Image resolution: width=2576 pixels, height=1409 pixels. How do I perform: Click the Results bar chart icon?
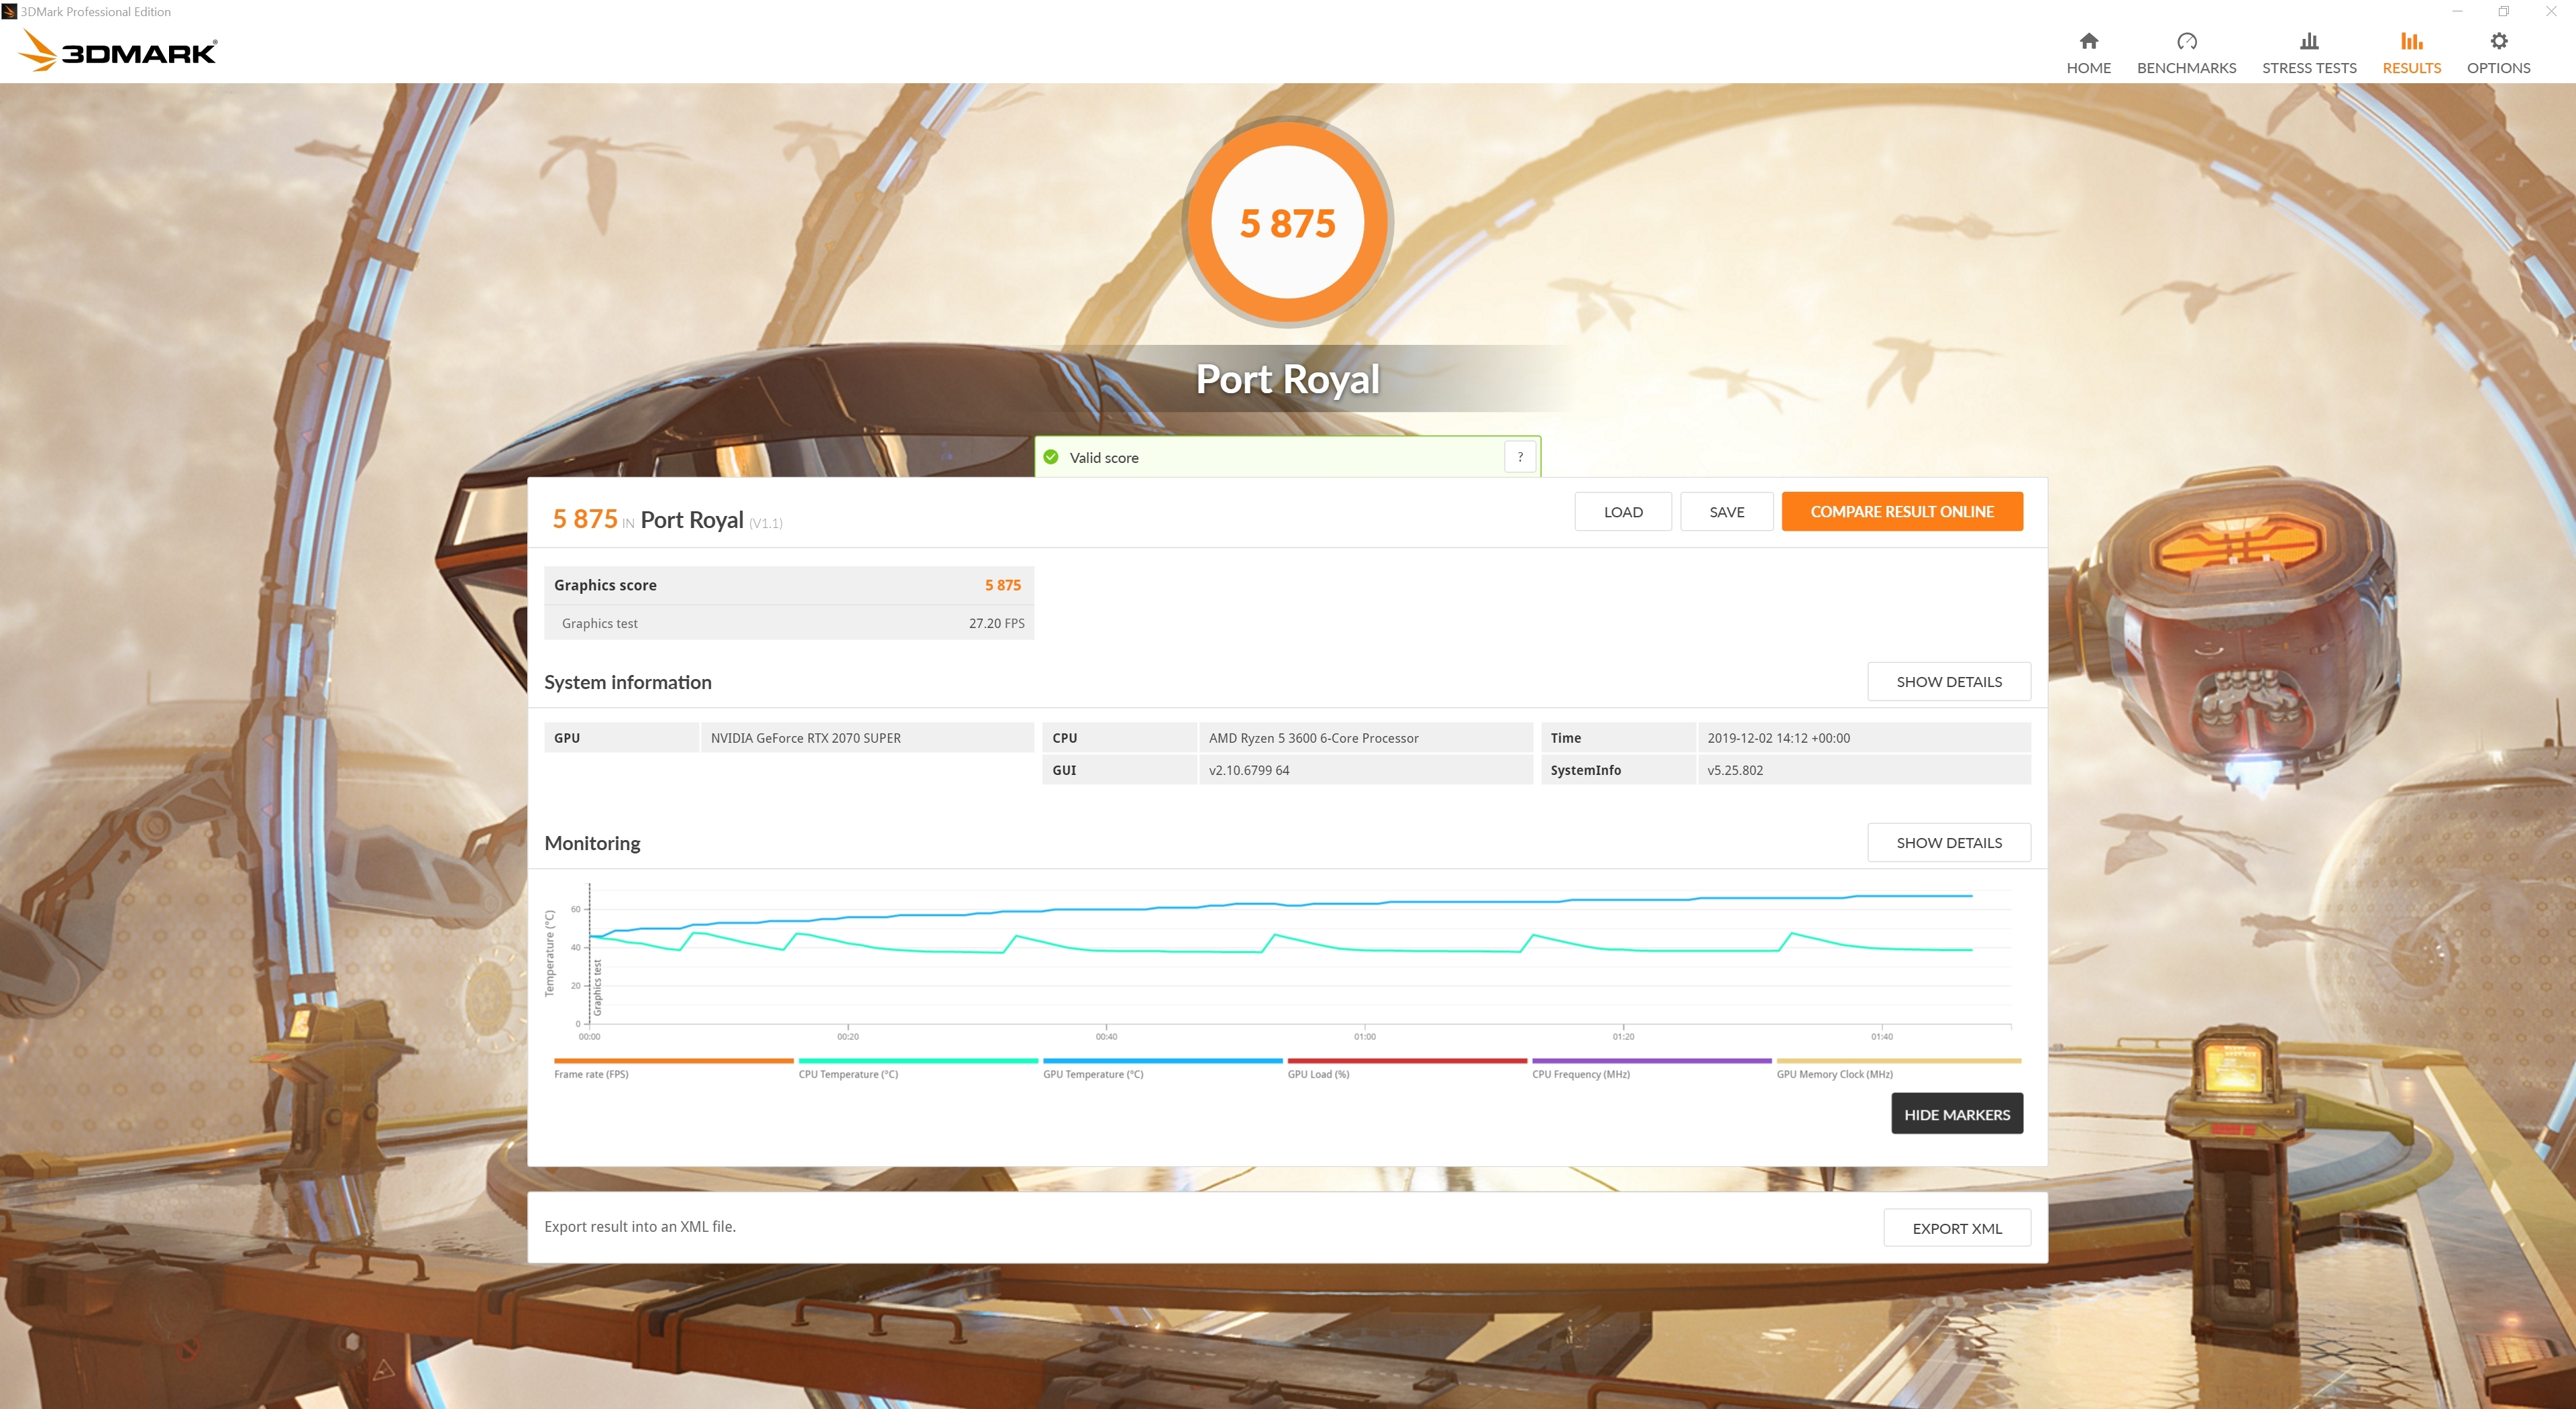tap(2411, 41)
